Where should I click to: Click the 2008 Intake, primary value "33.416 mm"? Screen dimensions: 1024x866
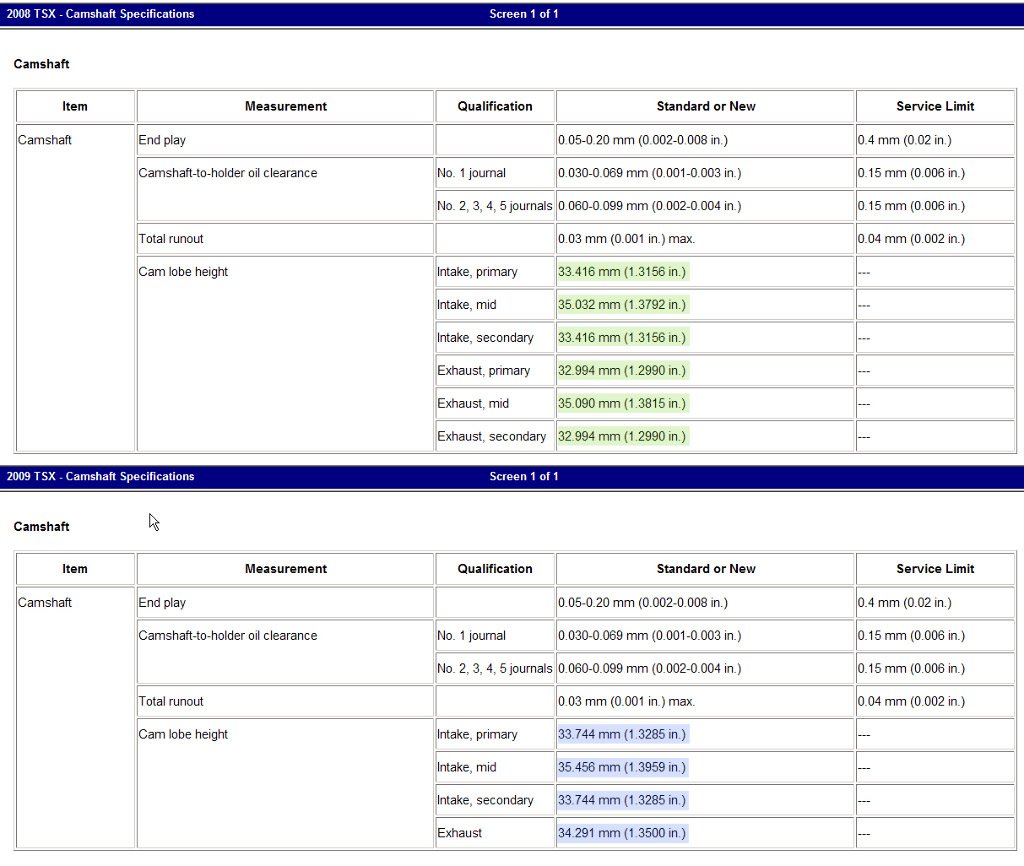click(x=622, y=272)
